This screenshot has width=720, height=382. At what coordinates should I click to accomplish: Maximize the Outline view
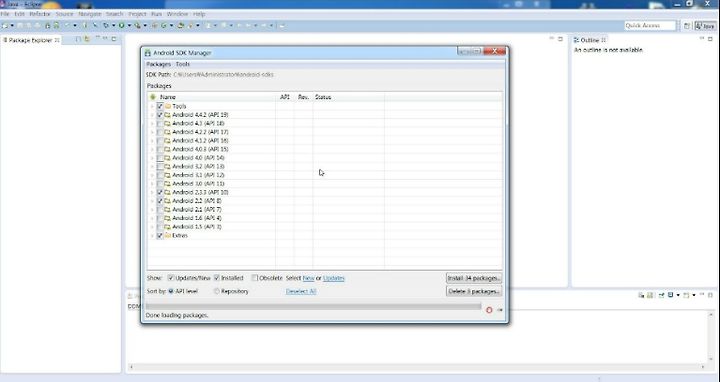710,39
